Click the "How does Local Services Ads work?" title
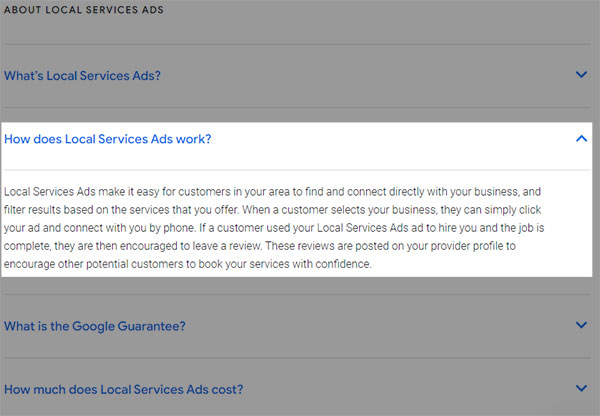This screenshot has width=600, height=416. (x=108, y=139)
